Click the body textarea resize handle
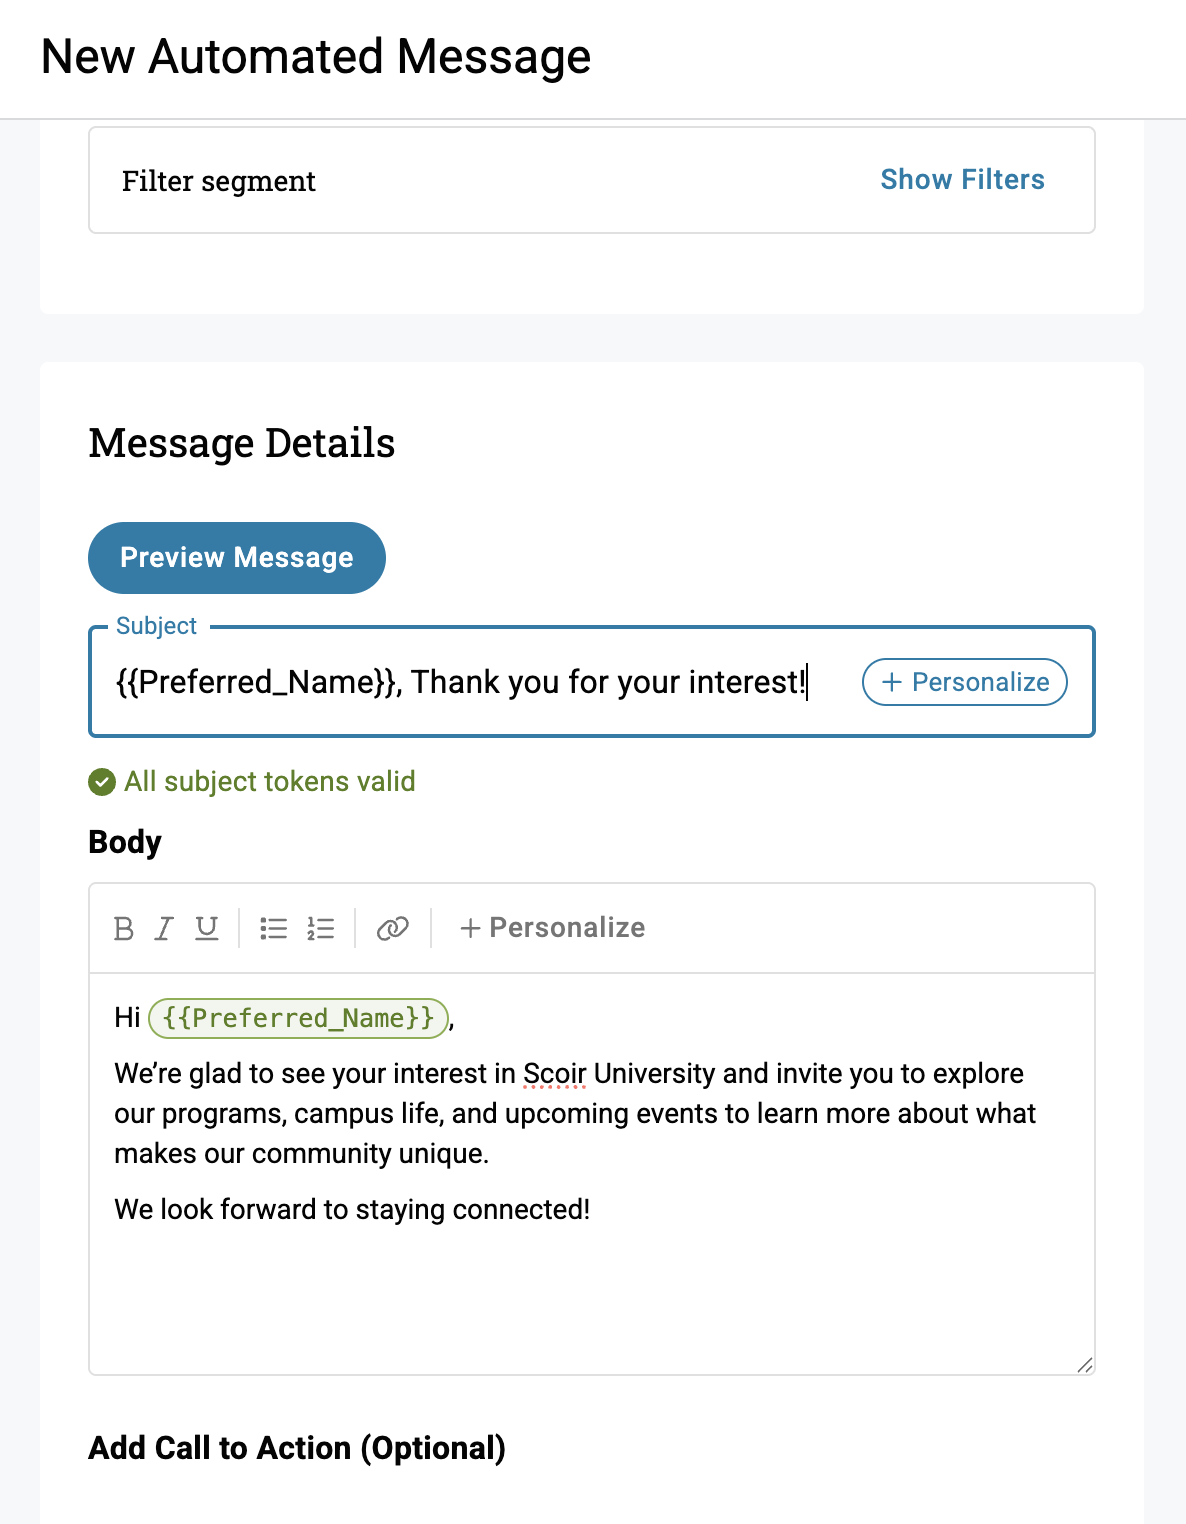The height and width of the screenshot is (1524, 1186). coord(1085,1365)
